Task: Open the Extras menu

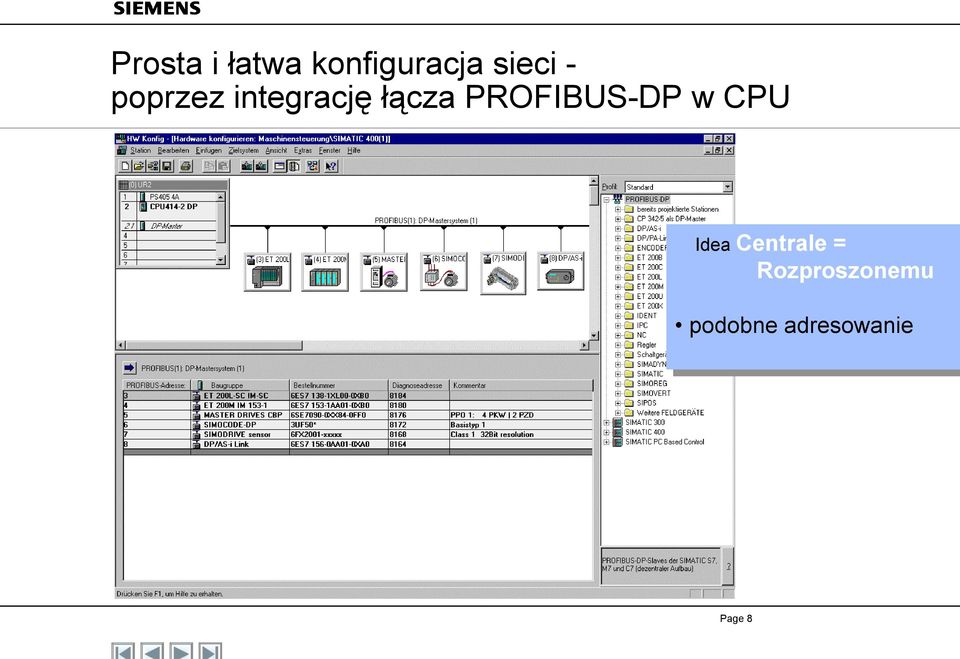Action: (302, 151)
